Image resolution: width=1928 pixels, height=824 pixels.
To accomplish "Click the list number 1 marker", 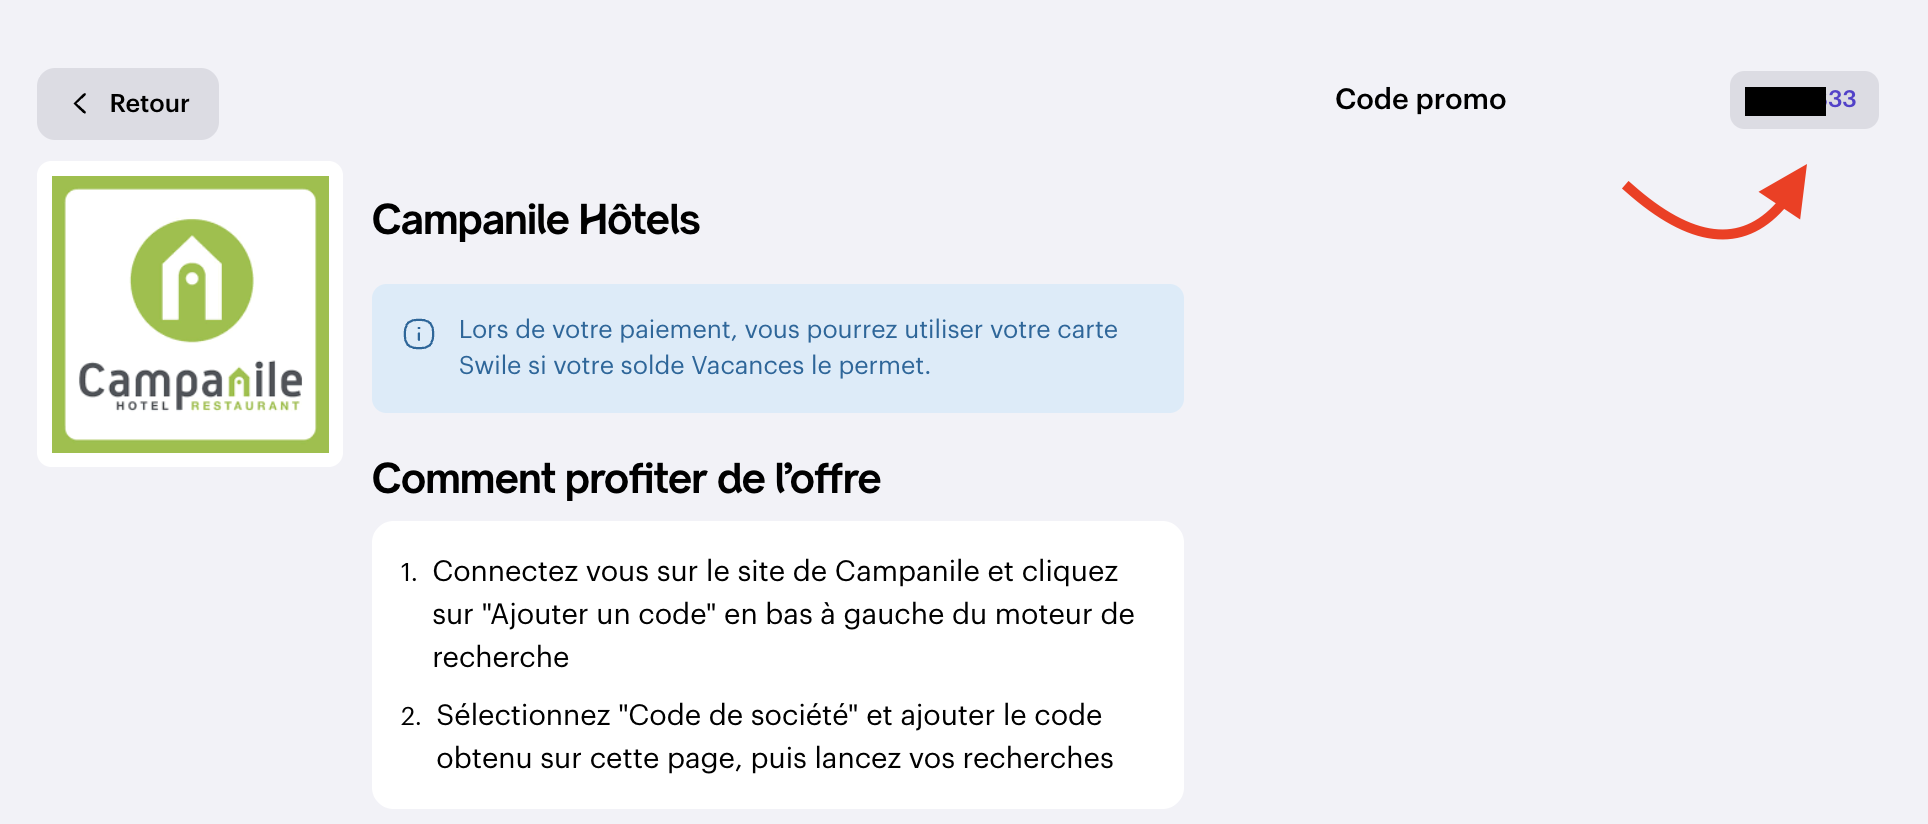I will [407, 573].
